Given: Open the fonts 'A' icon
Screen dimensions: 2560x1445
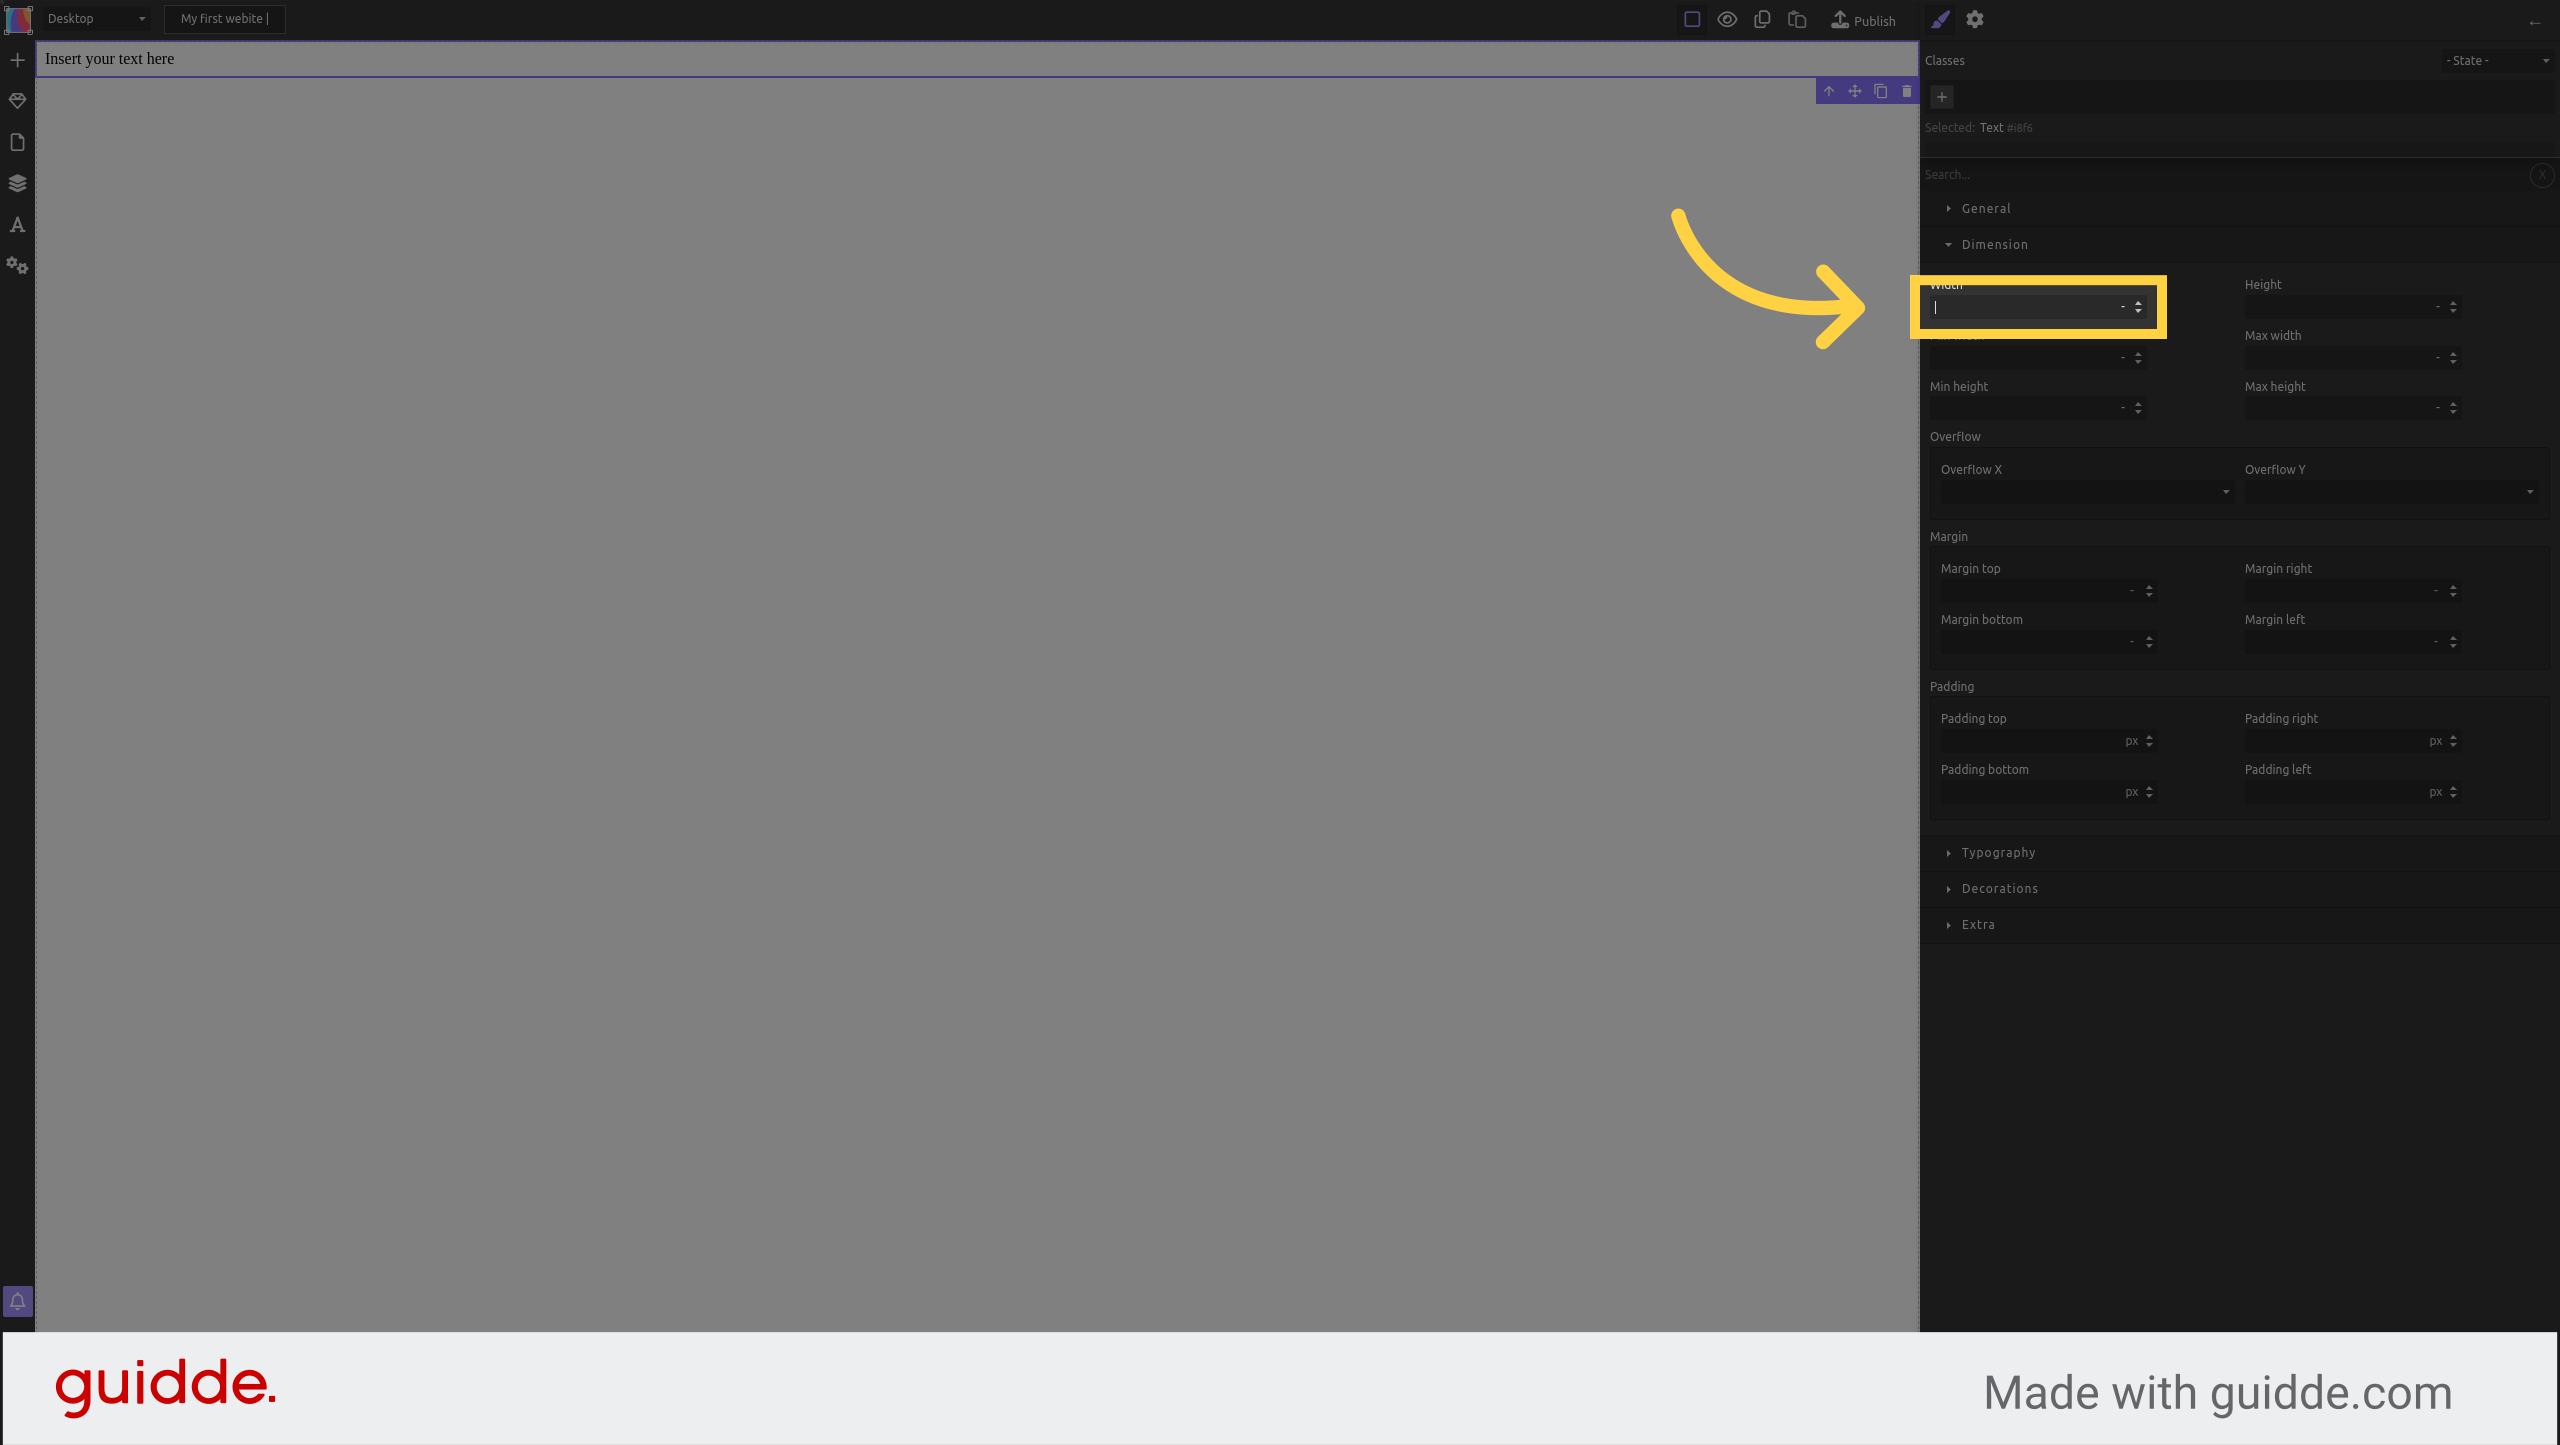Looking at the screenshot, I should [17, 225].
